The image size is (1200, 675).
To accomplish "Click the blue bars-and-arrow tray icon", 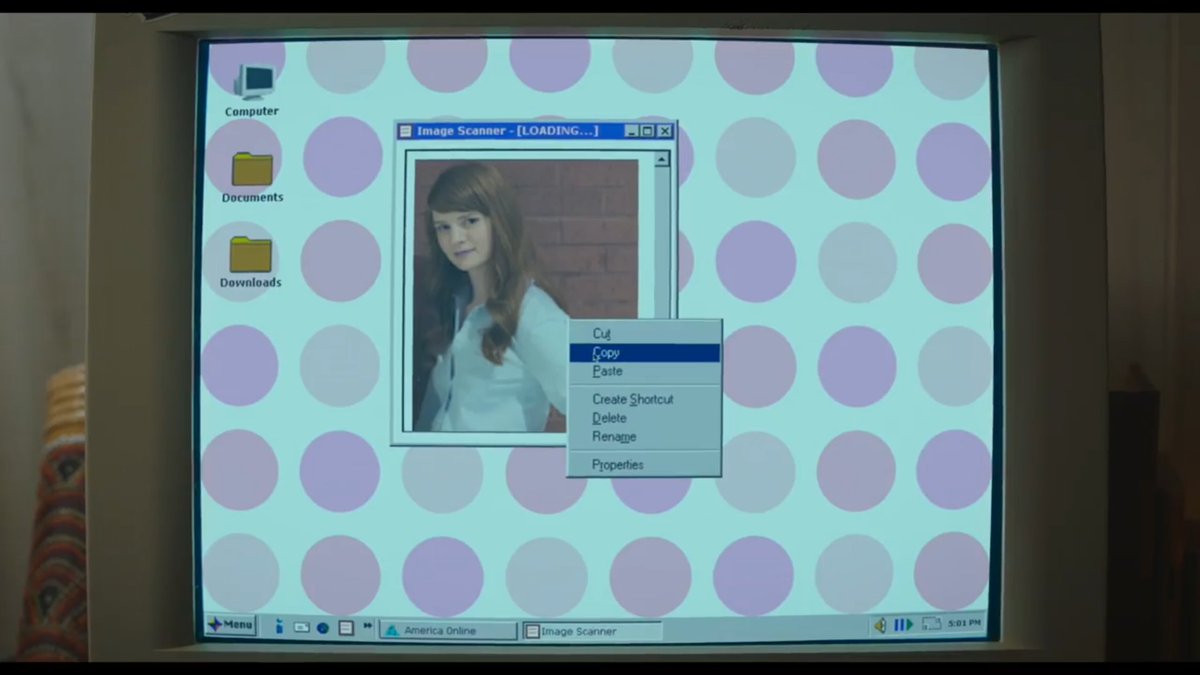I will (904, 625).
